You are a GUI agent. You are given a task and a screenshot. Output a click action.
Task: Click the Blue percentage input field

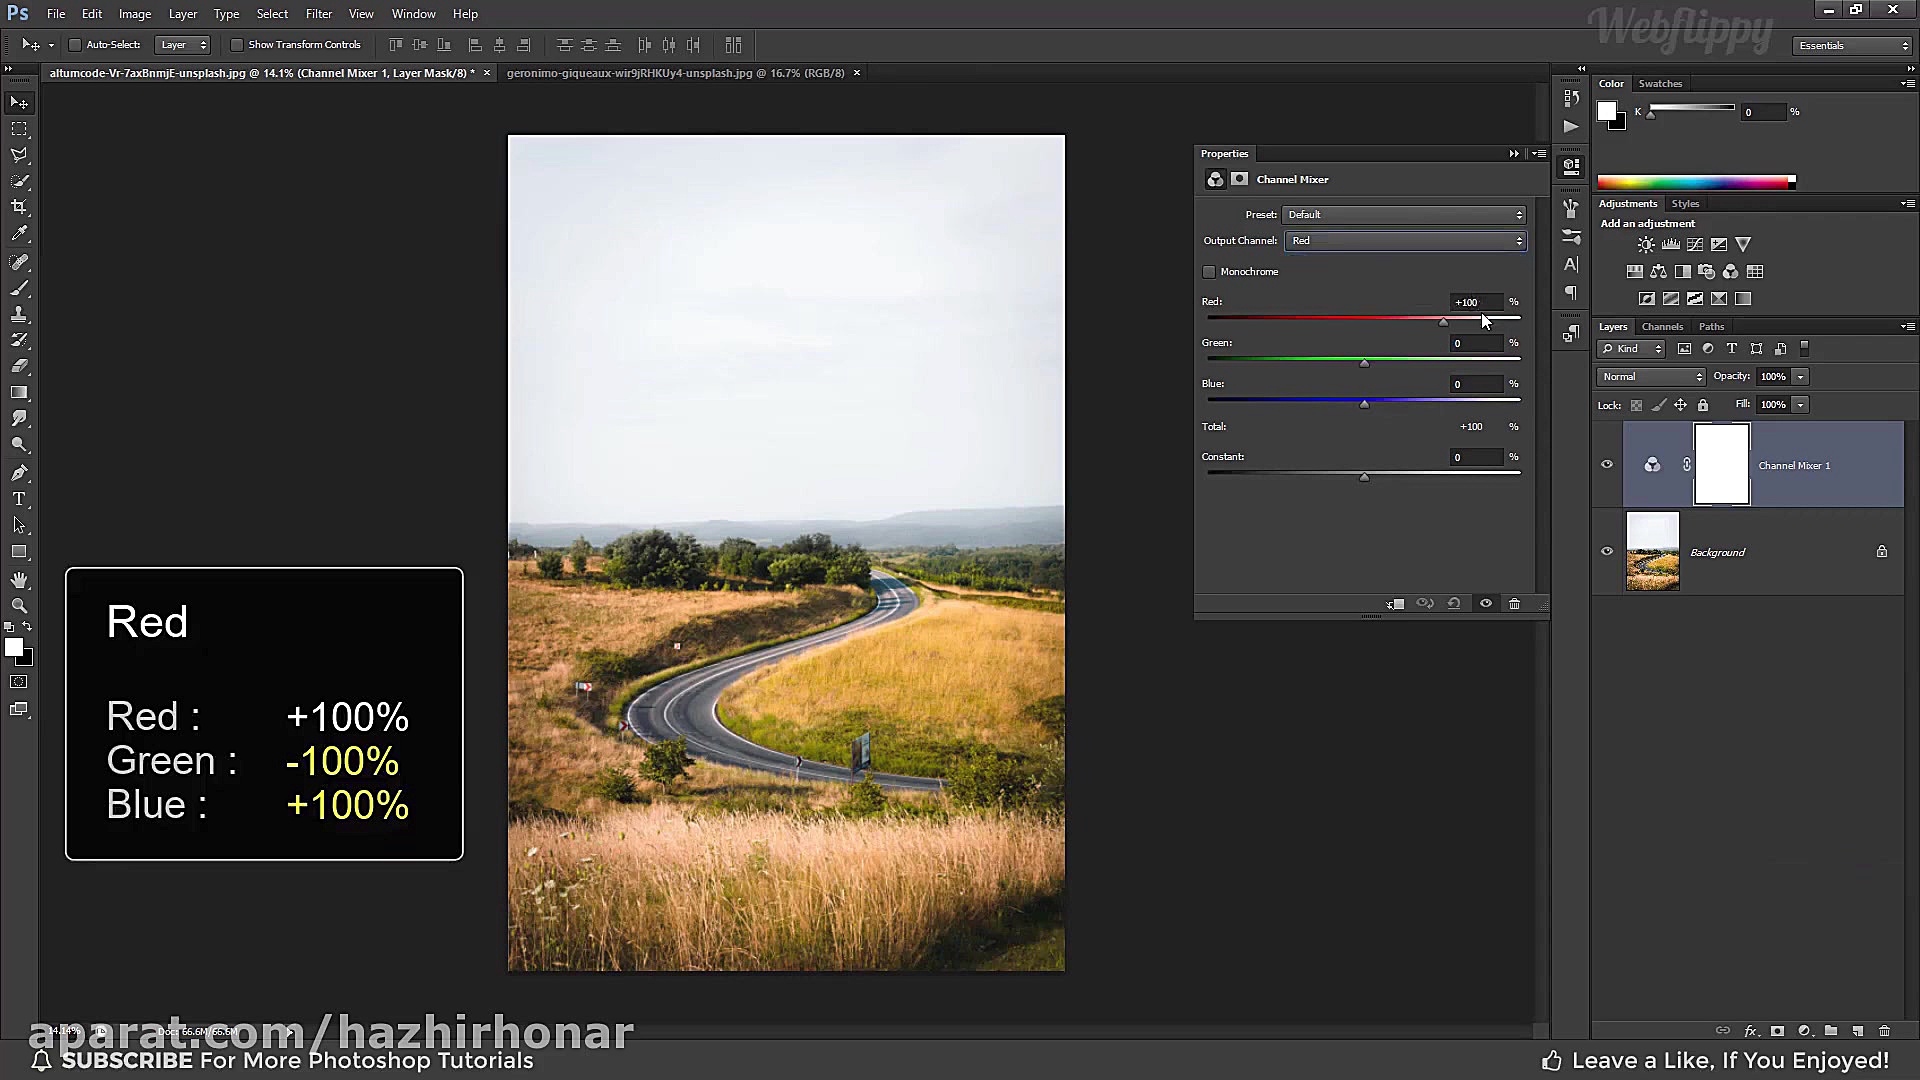tap(1476, 385)
